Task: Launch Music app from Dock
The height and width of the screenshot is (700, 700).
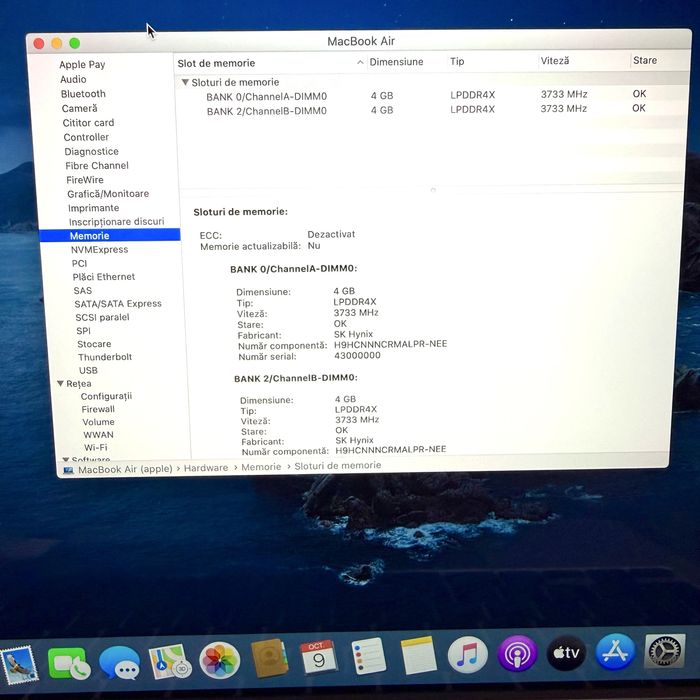Action: point(467,654)
